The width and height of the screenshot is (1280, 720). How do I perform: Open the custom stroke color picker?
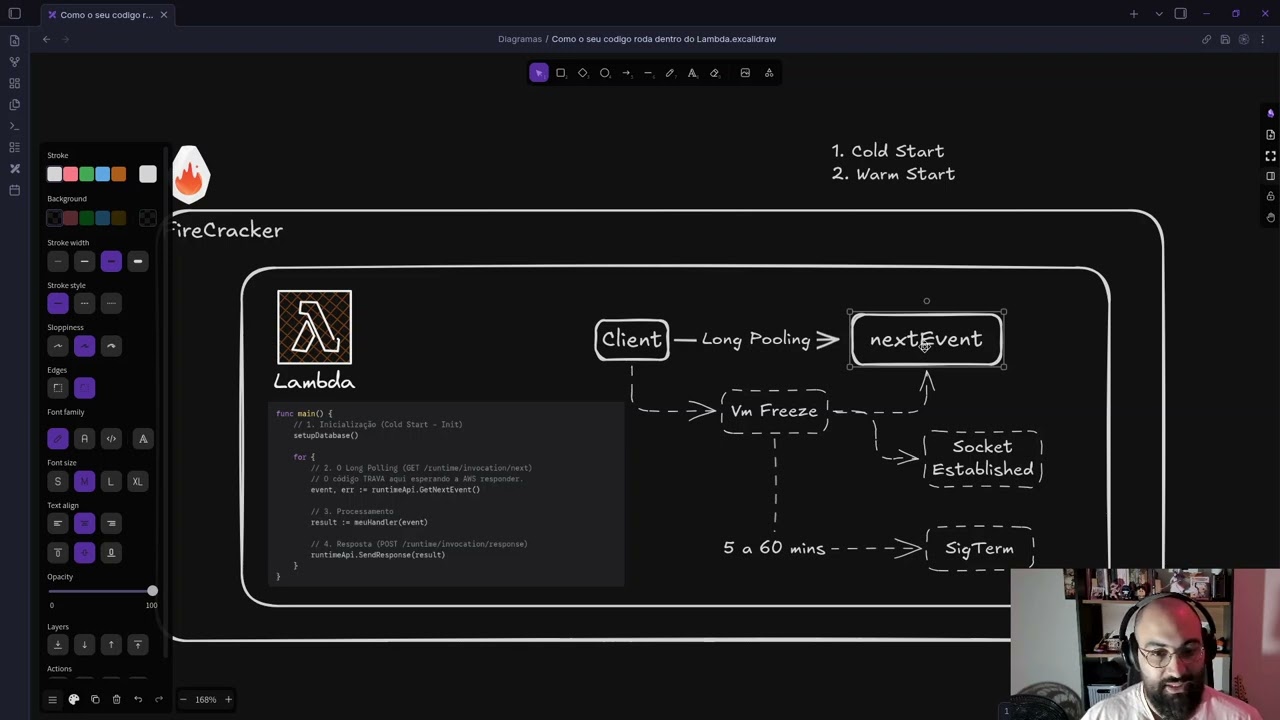148,174
